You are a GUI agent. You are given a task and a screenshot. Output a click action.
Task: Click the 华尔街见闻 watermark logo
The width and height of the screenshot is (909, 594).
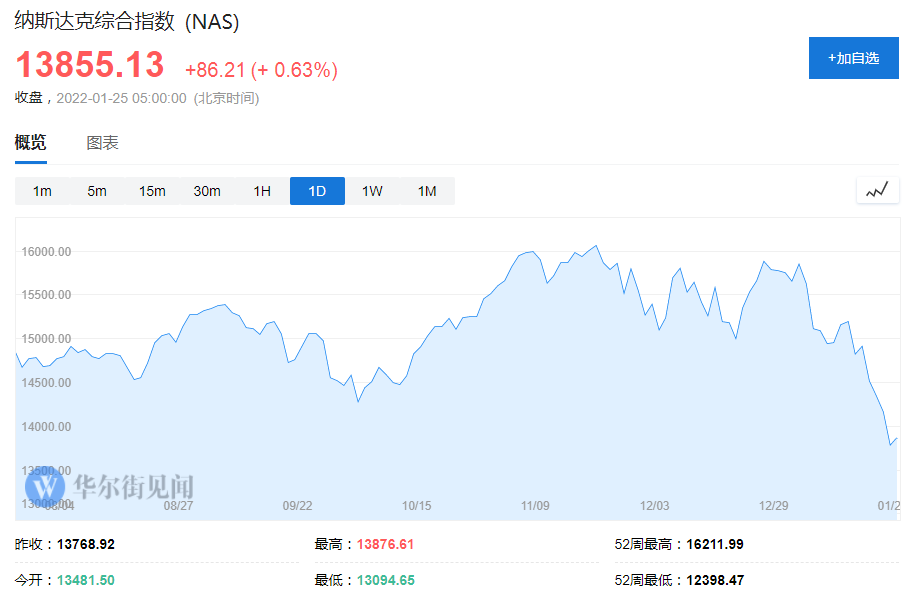[x=110, y=487]
